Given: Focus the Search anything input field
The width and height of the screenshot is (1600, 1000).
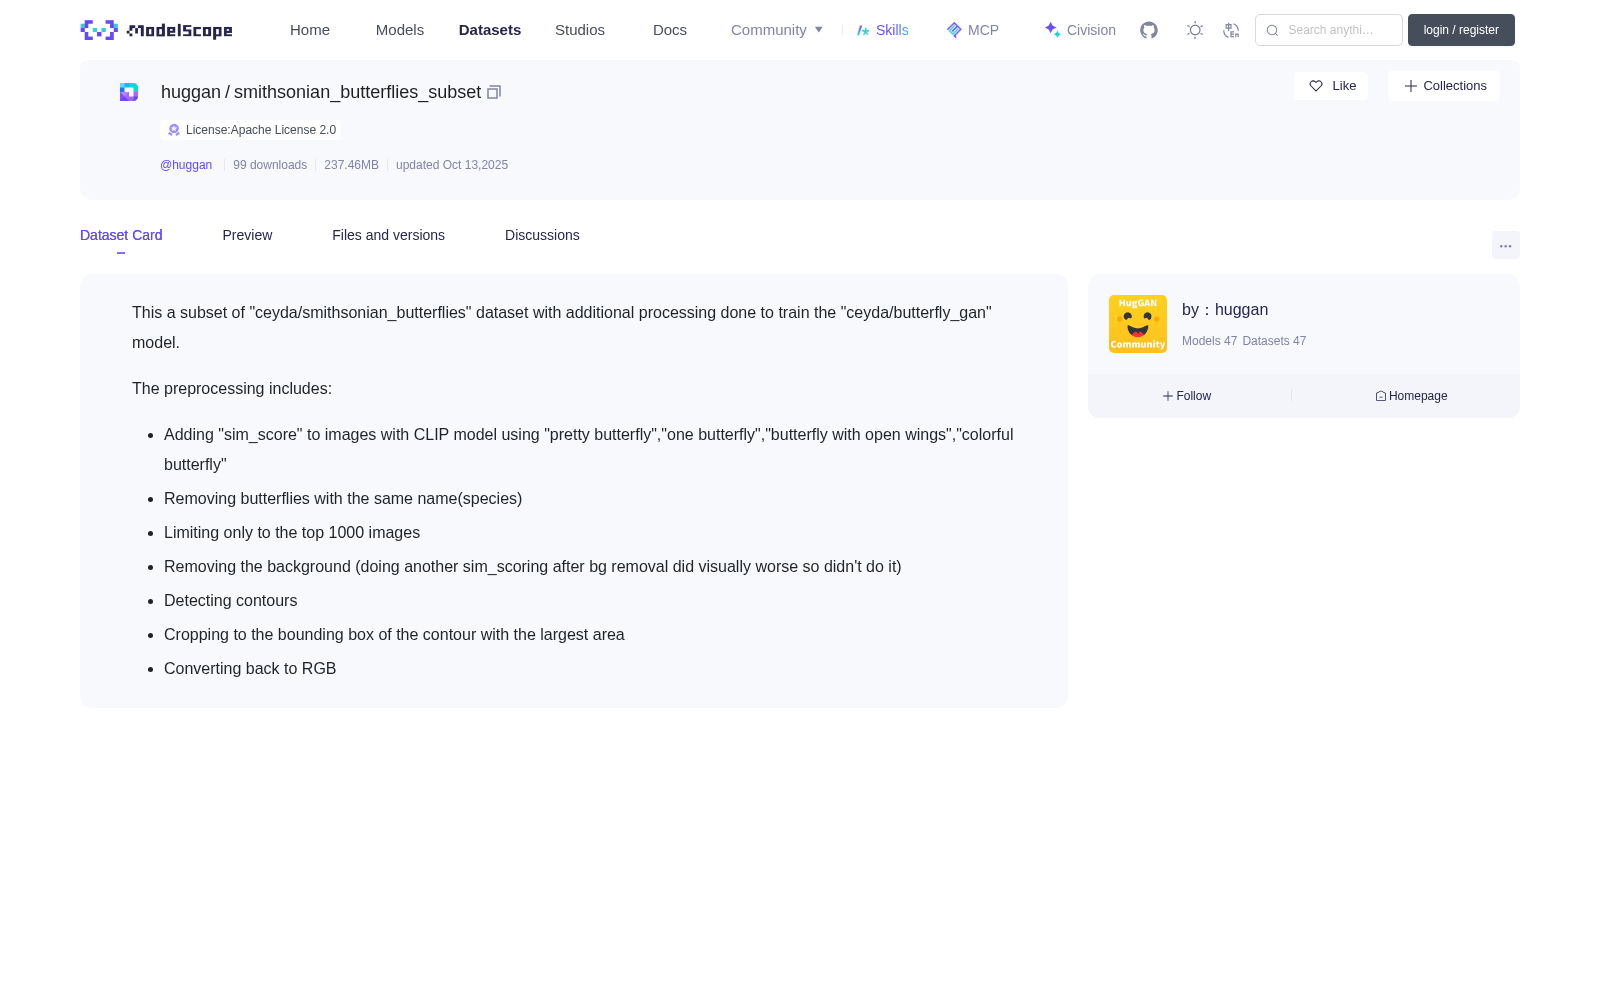Looking at the screenshot, I should [x=1329, y=30].
